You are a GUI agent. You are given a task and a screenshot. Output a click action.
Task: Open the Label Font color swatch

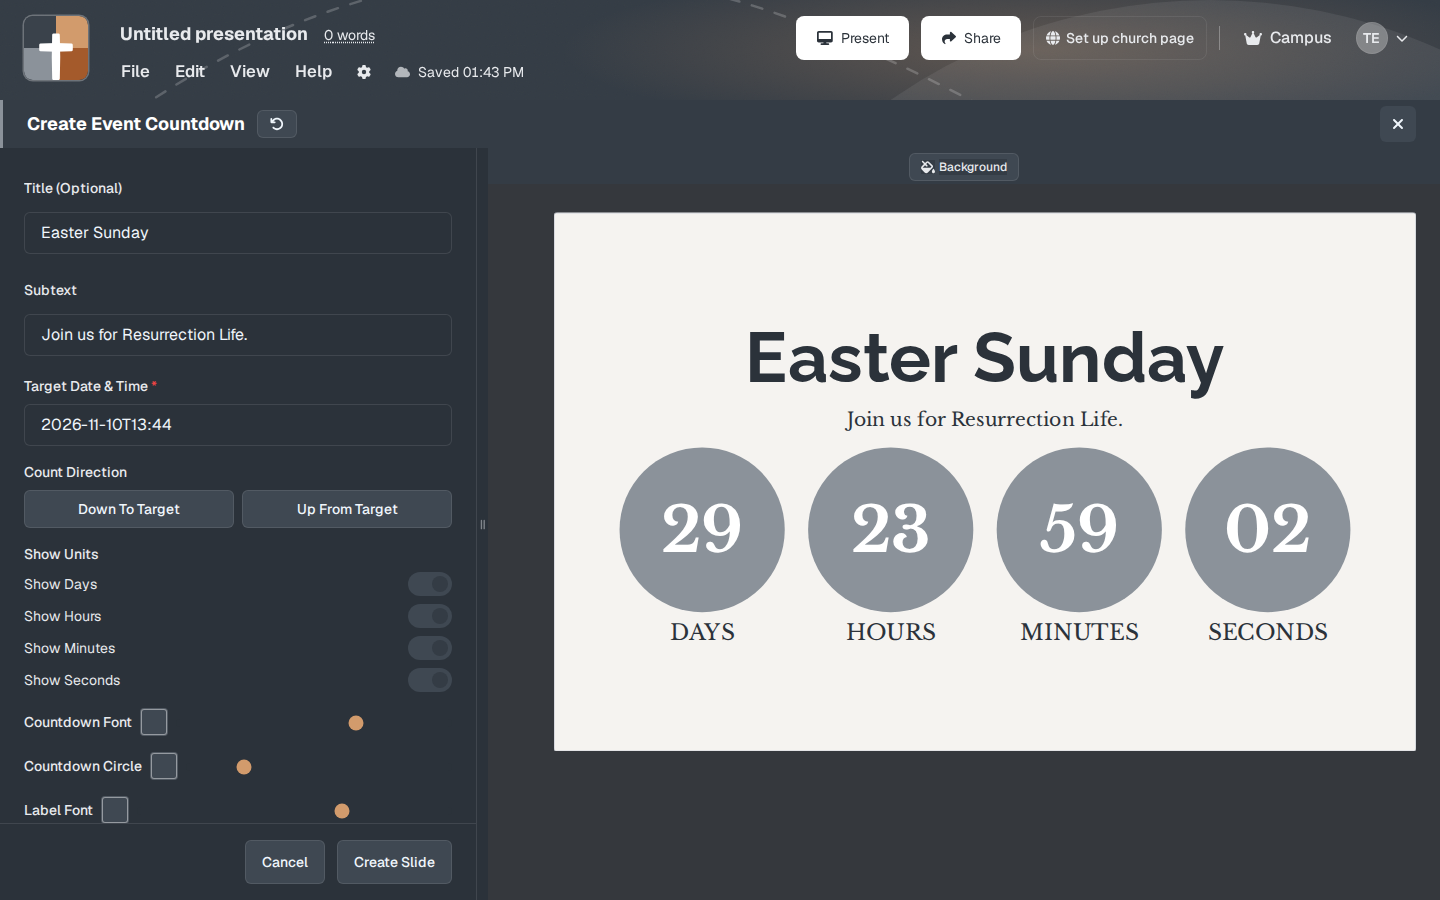tap(115, 810)
